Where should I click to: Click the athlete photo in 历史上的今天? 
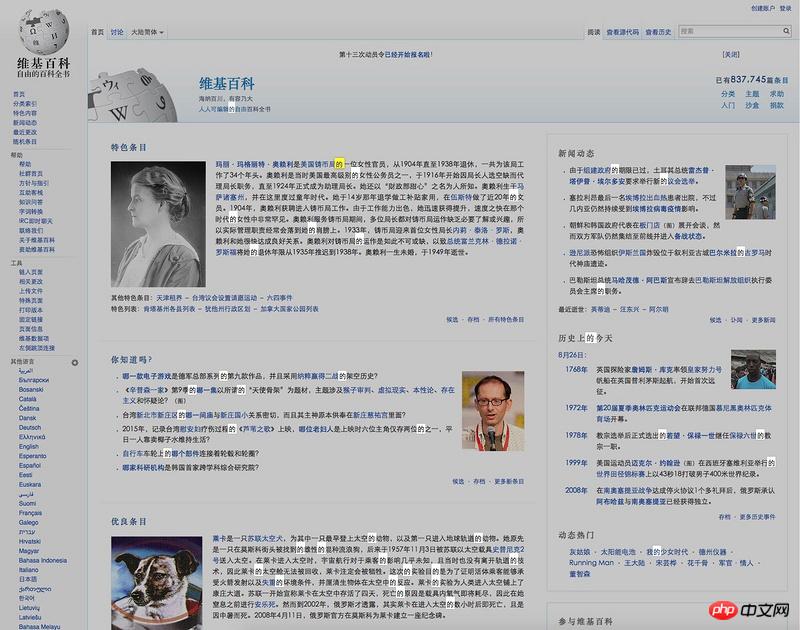coord(753,369)
